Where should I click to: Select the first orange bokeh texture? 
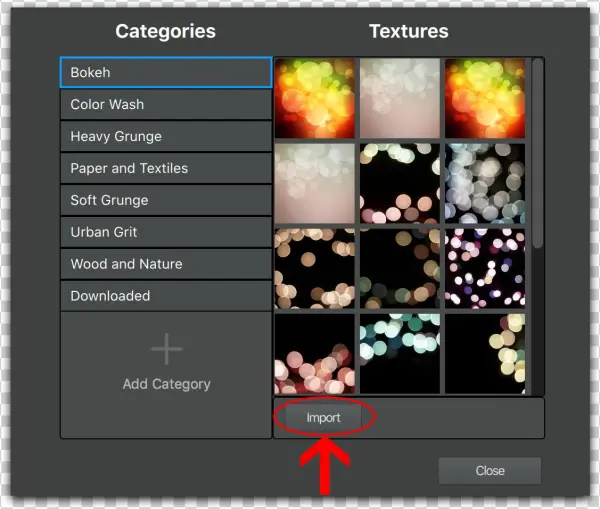click(x=315, y=98)
